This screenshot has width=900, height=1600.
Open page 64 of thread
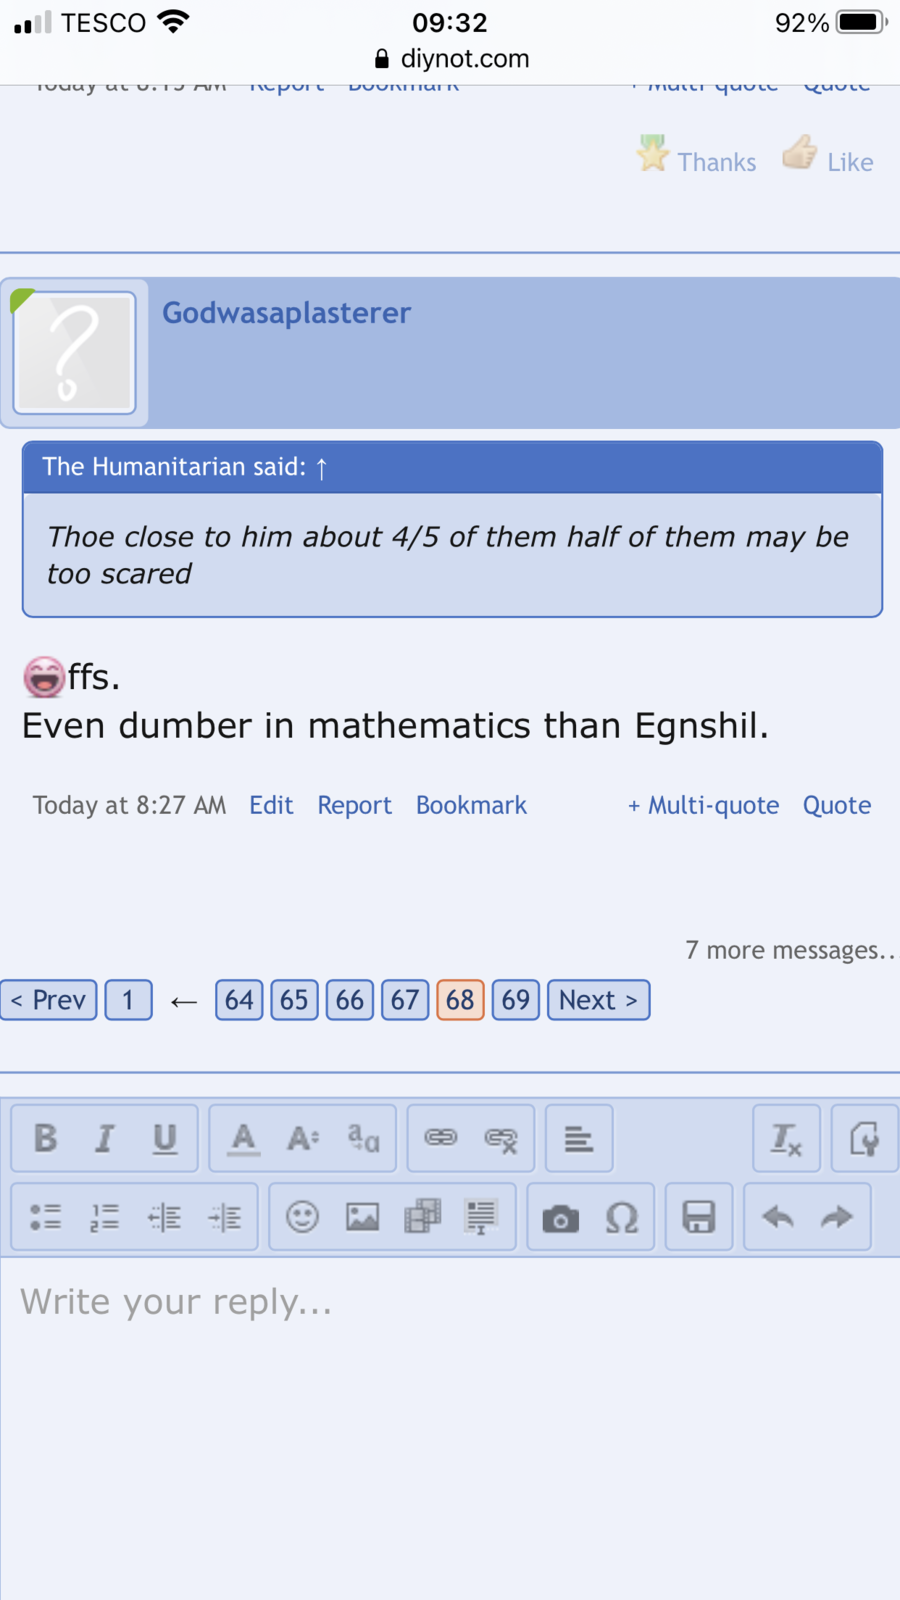coord(239,1000)
